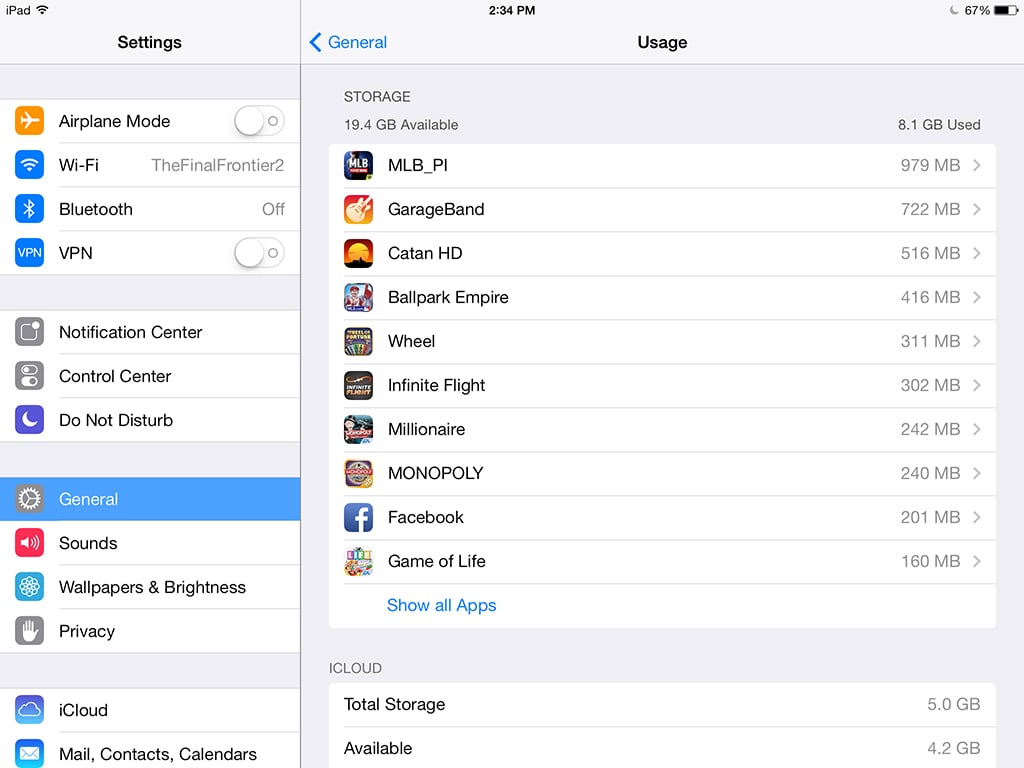Viewport: 1024px width, 768px height.
Task: Go back to General
Action: pyautogui.click(x=348, y=42)
